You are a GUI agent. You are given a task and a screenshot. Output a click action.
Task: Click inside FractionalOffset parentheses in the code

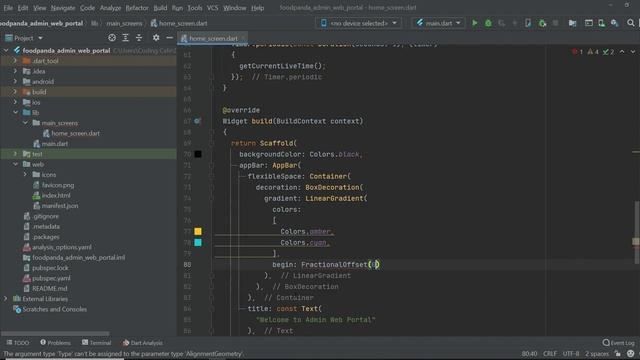tap(374, 264)
